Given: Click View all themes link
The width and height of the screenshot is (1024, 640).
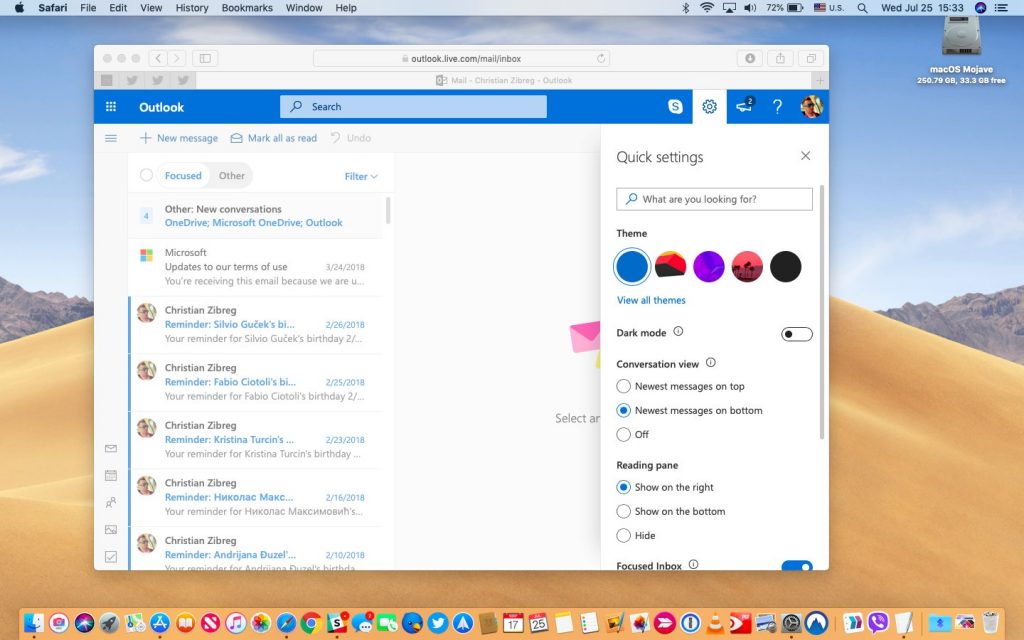Looking at the screenshot, I should click(650, 300).
